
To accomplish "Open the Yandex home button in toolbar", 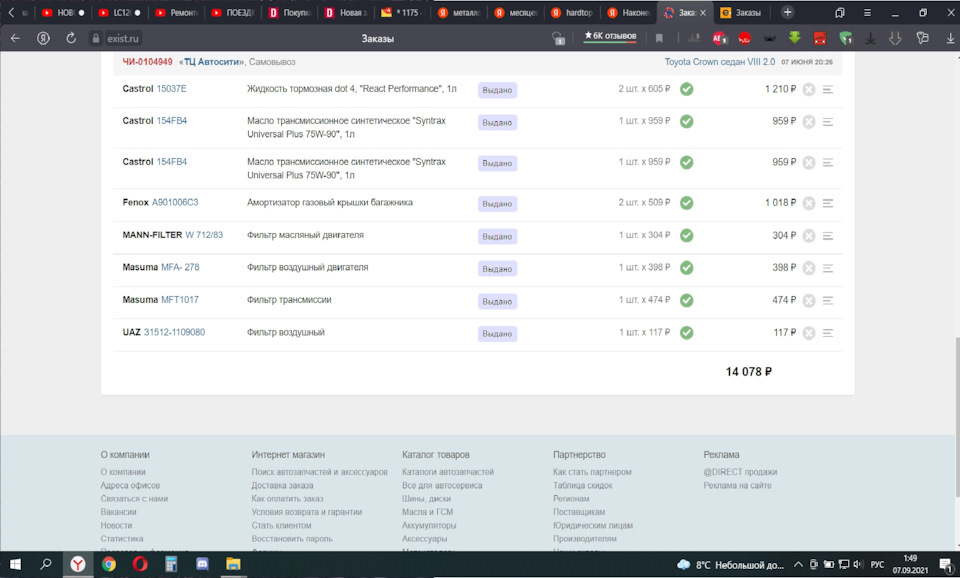I will (43, 38).
